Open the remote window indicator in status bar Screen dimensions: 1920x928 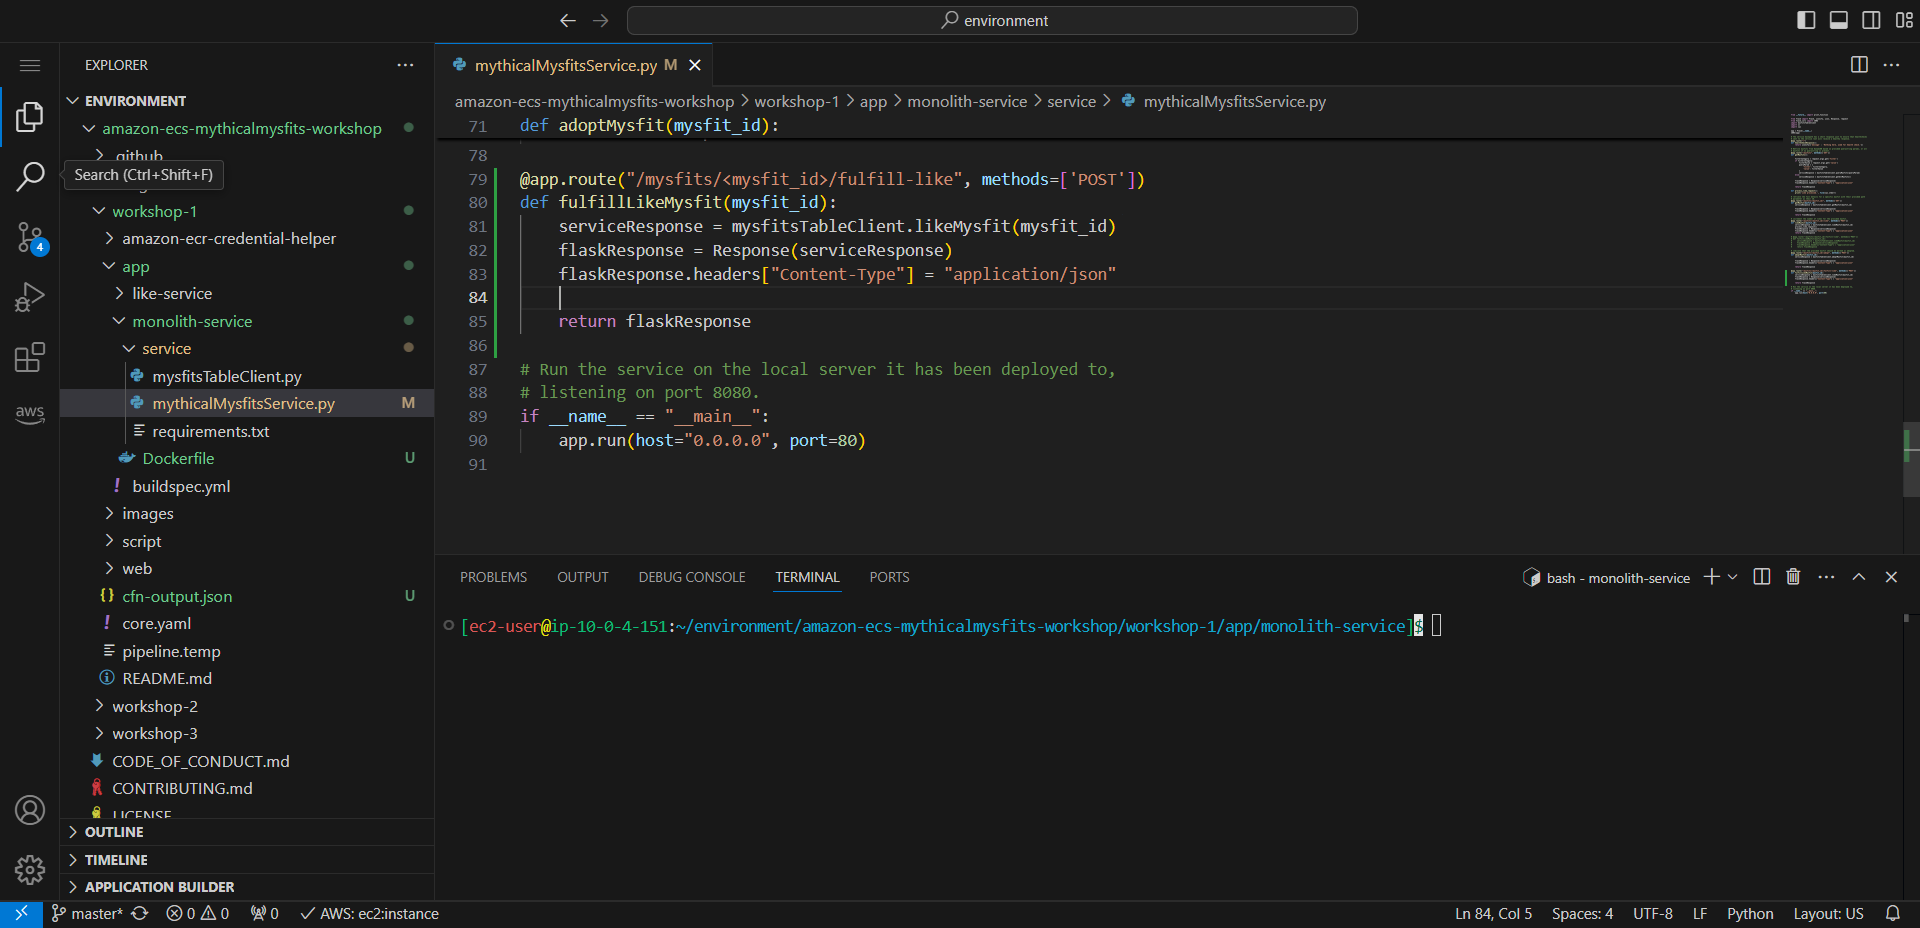[x=21, y=914]
